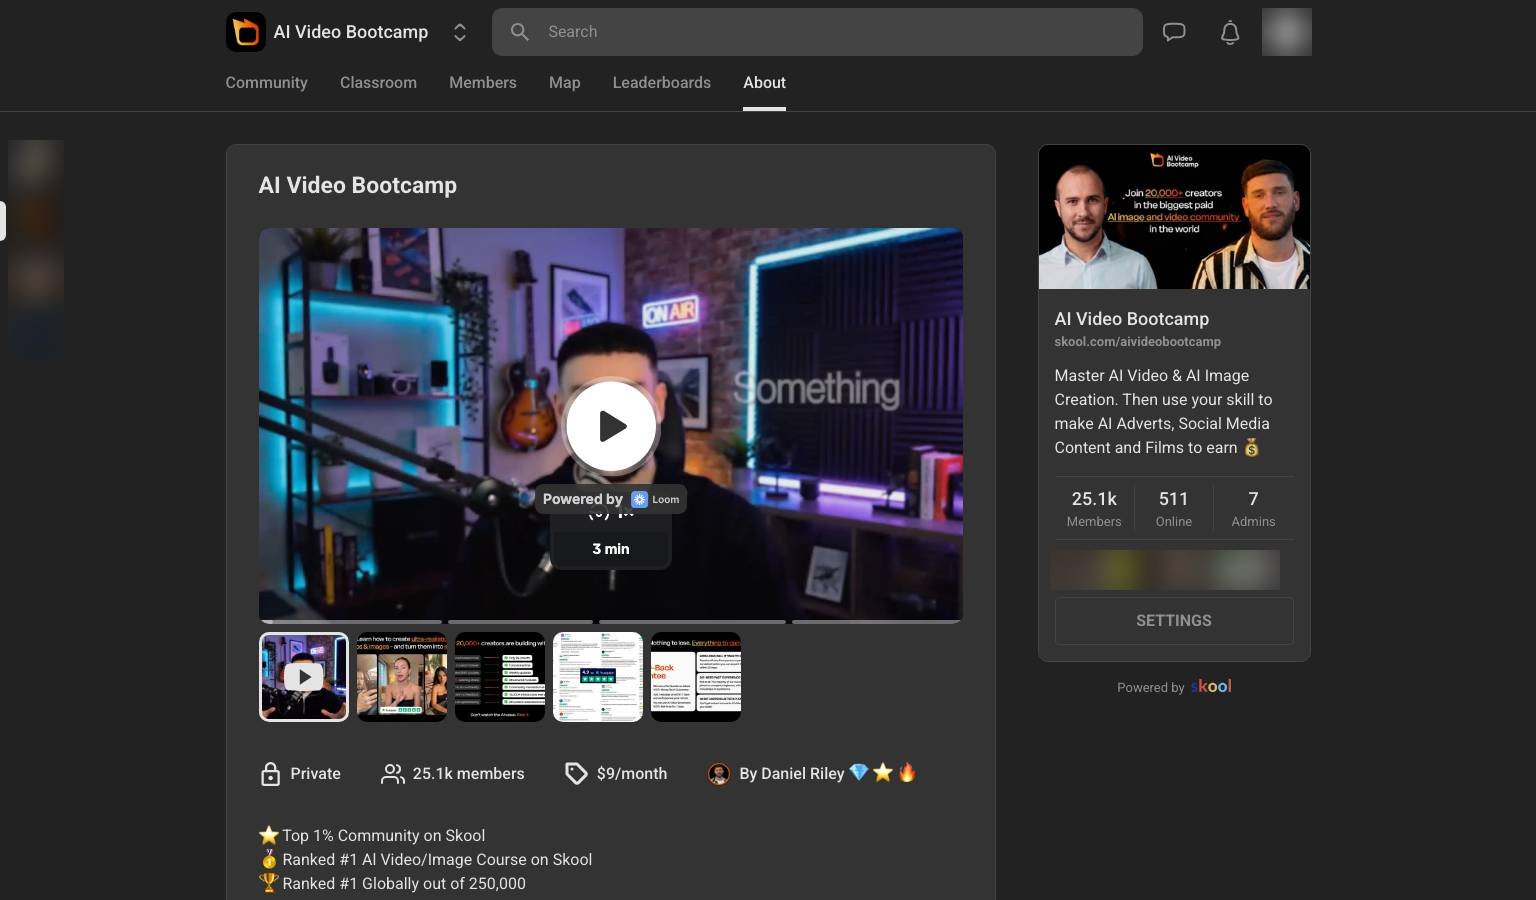This screenshot has height=900, width=1536.
Task: Switch to the Members tab
Action: pyautogui.click(x=483, y=83)
